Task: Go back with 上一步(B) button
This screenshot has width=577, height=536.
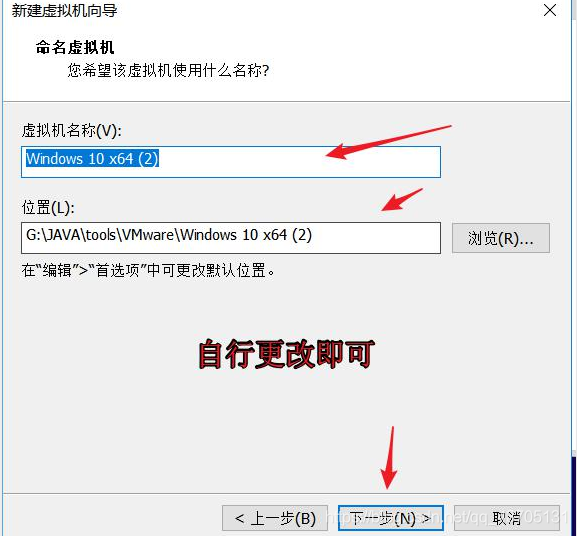Action: pyautogui.click(x=275, y=518)
